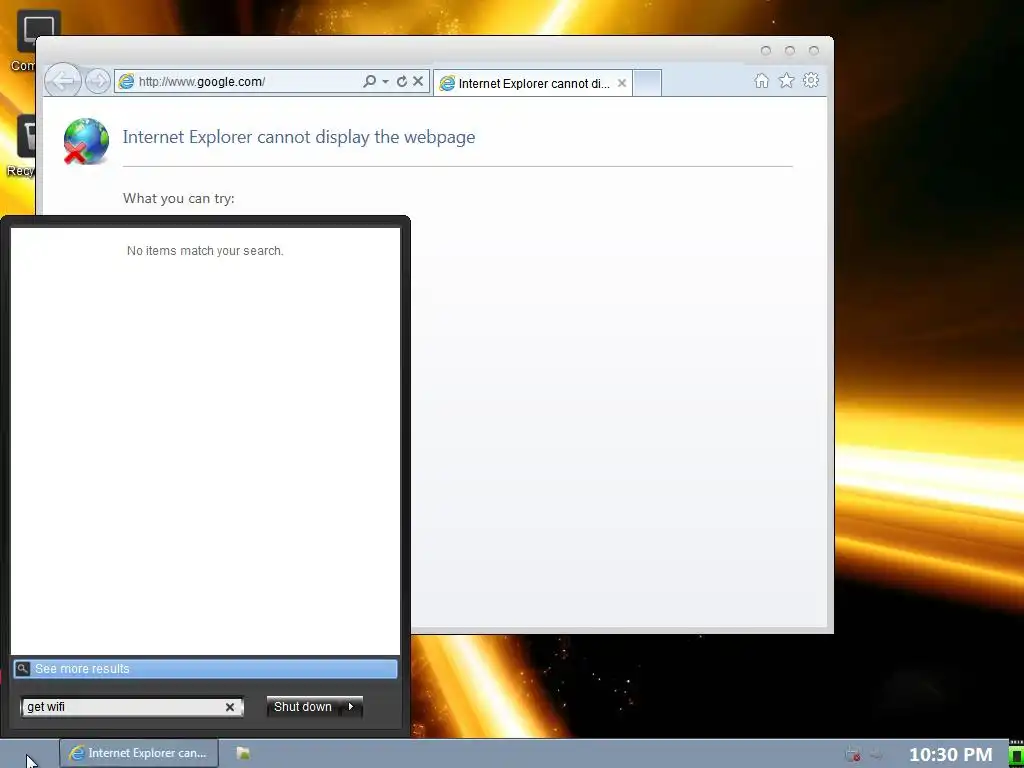Click the network tray icon with red X
Screen dimensions: 1024x768
pyautogui.click(x=852, y=754)
